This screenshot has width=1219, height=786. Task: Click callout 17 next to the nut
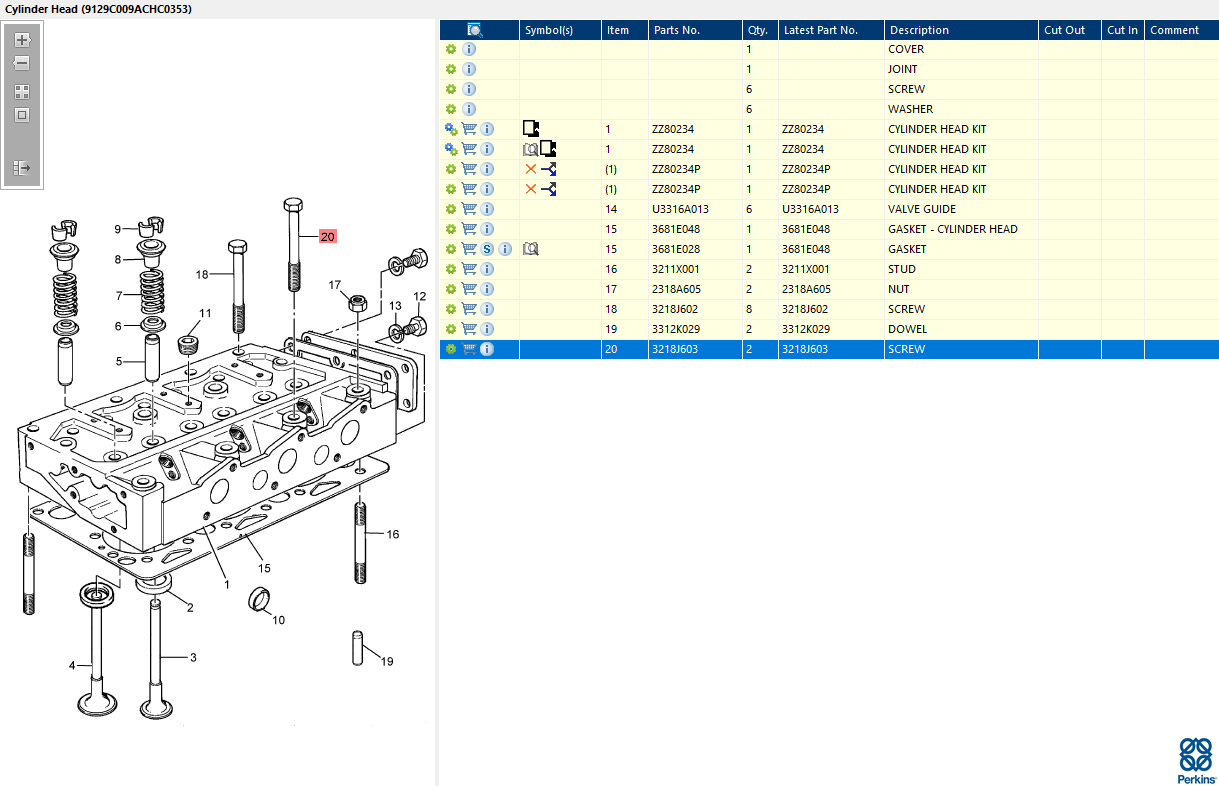[x=335, y=285]
